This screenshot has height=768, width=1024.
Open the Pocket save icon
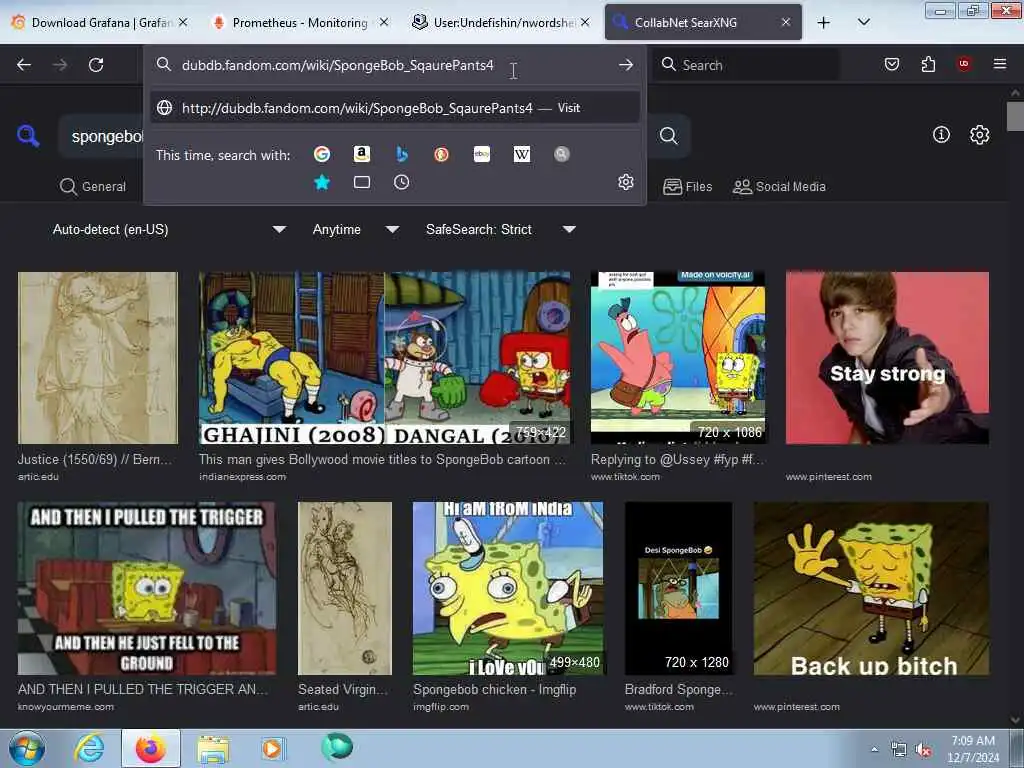(892, 64)
